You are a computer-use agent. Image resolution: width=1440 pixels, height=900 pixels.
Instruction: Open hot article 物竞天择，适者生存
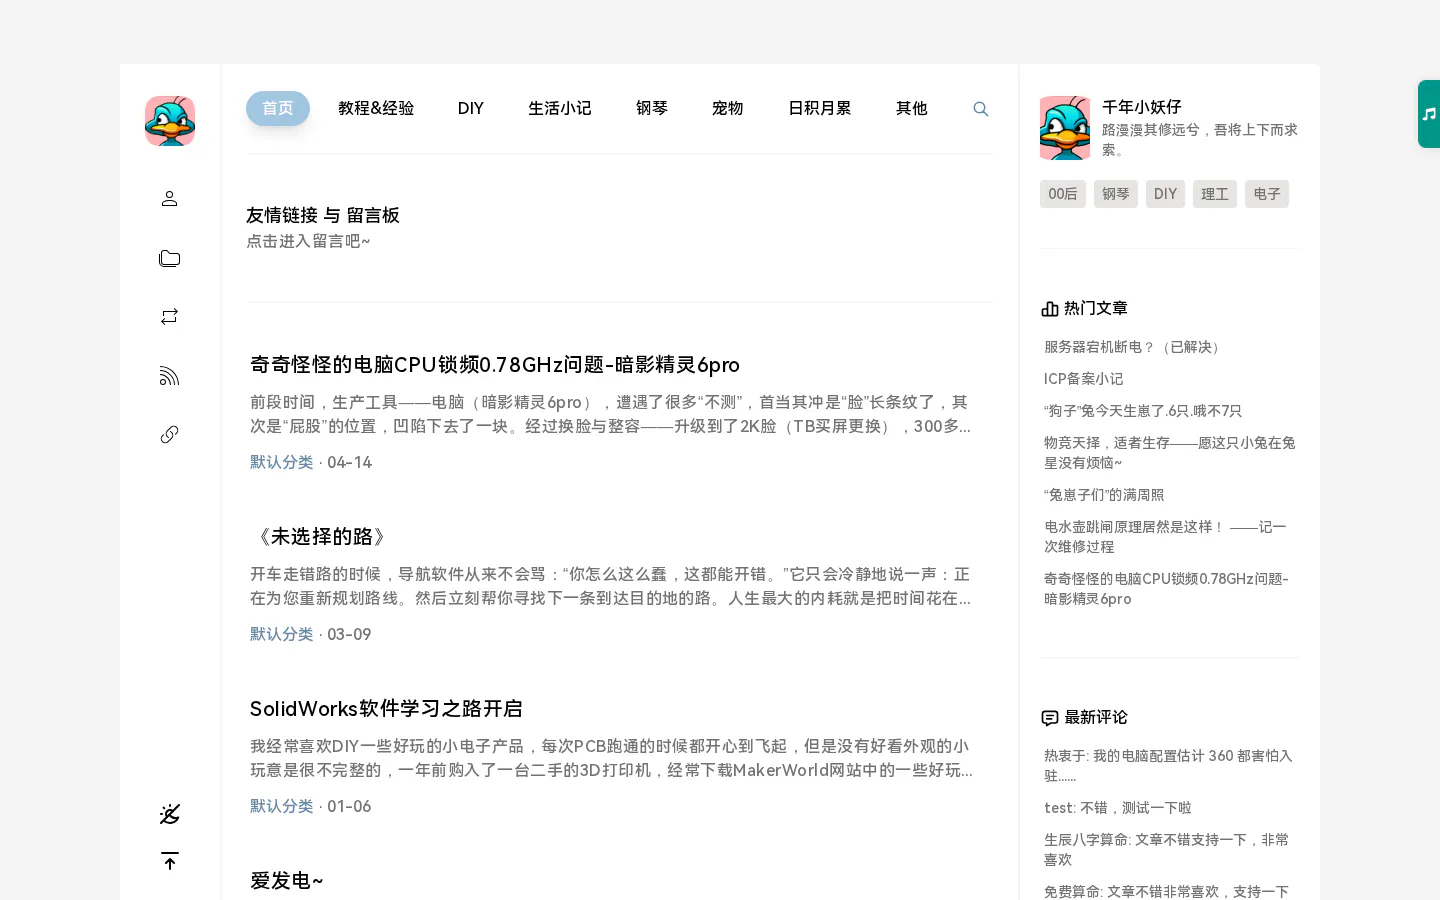(1170, 453)
